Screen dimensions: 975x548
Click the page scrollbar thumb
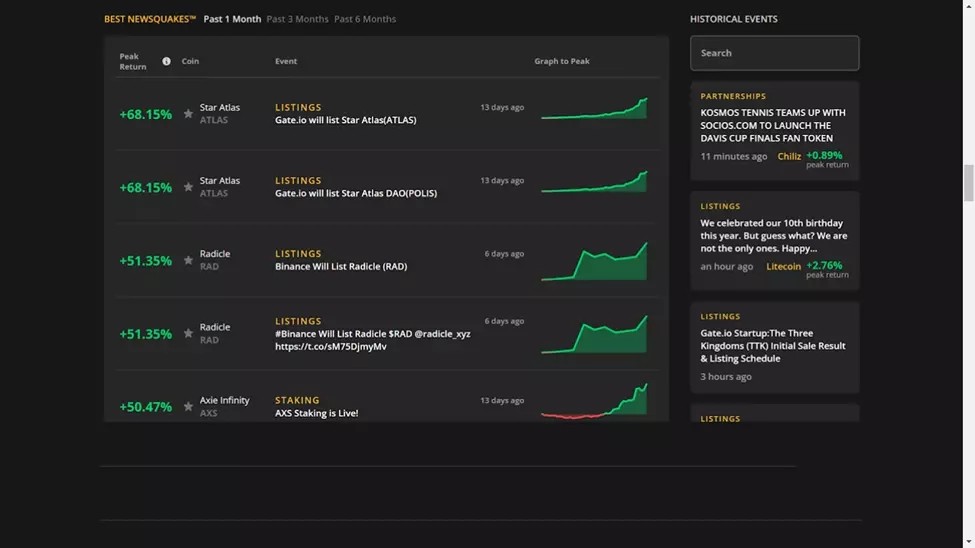pyautogui.click(x=968, y=183)
